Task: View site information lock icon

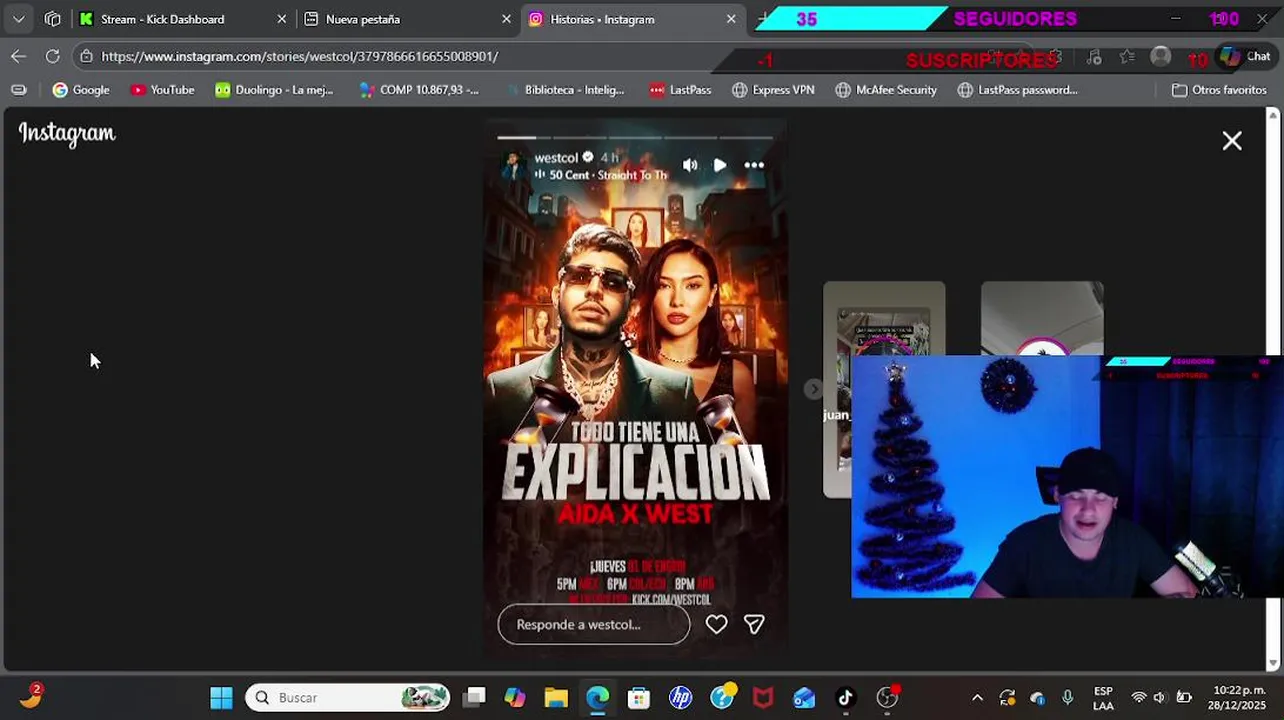Action: click(x=87, y=56)
